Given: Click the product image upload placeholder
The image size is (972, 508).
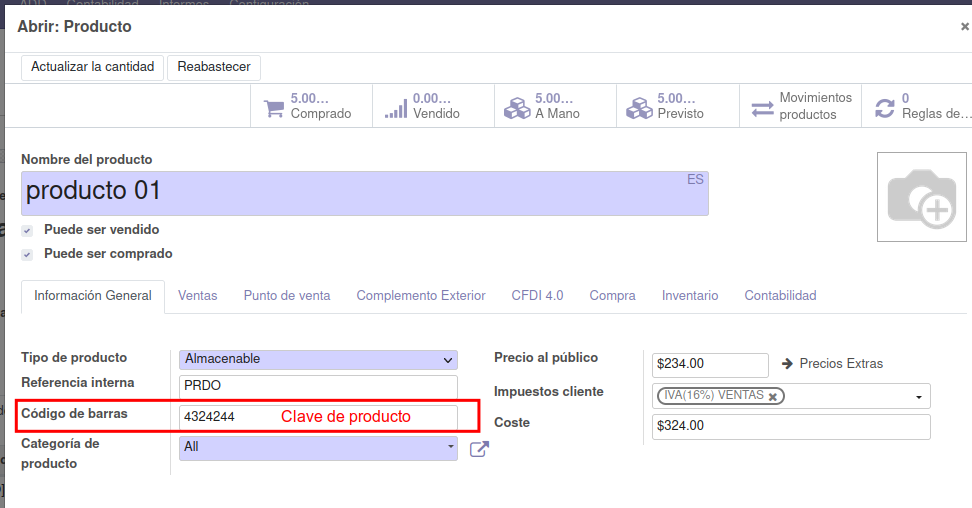Looking at the screenshot, I should click(x=921, y=197).
